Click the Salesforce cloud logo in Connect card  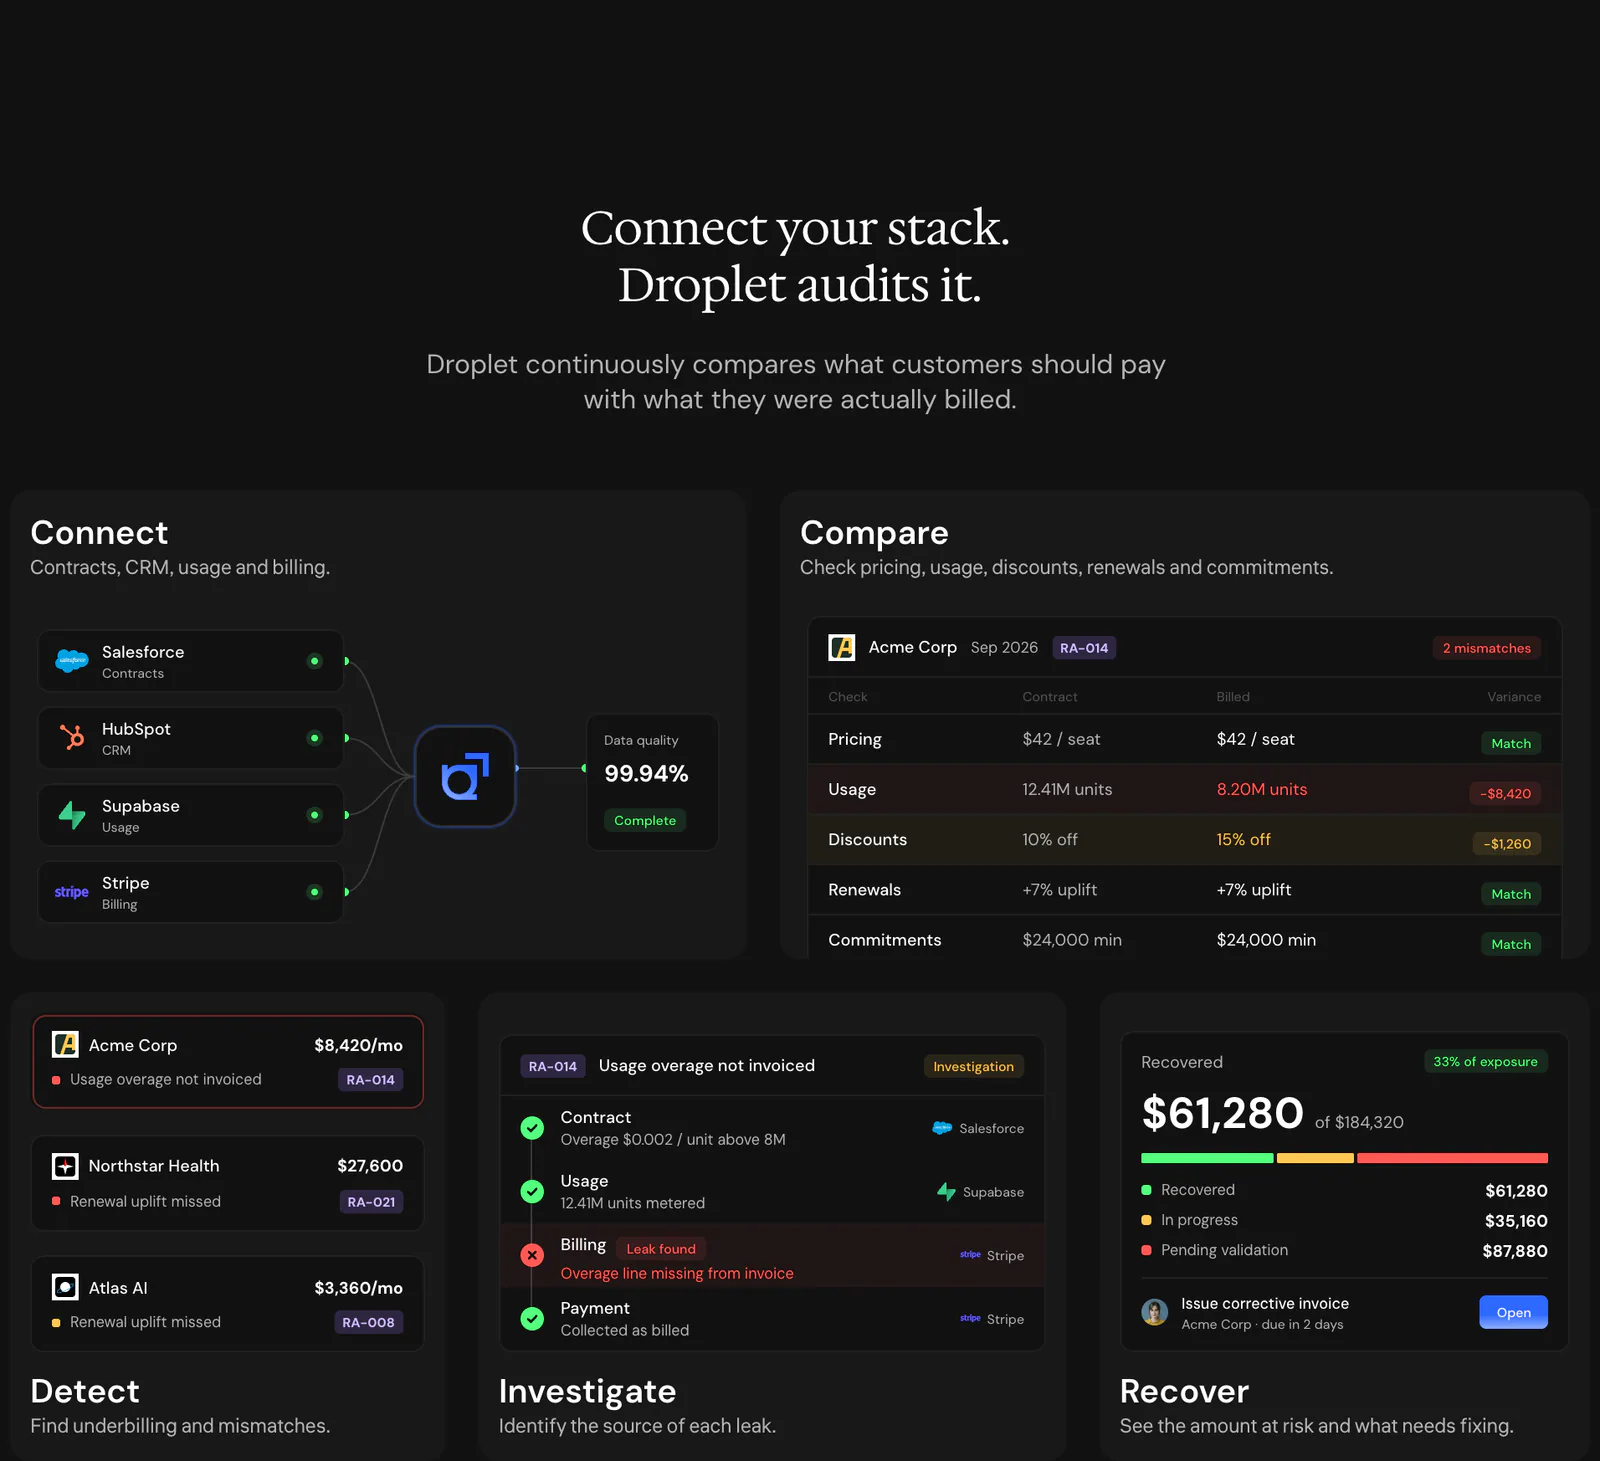72,661
